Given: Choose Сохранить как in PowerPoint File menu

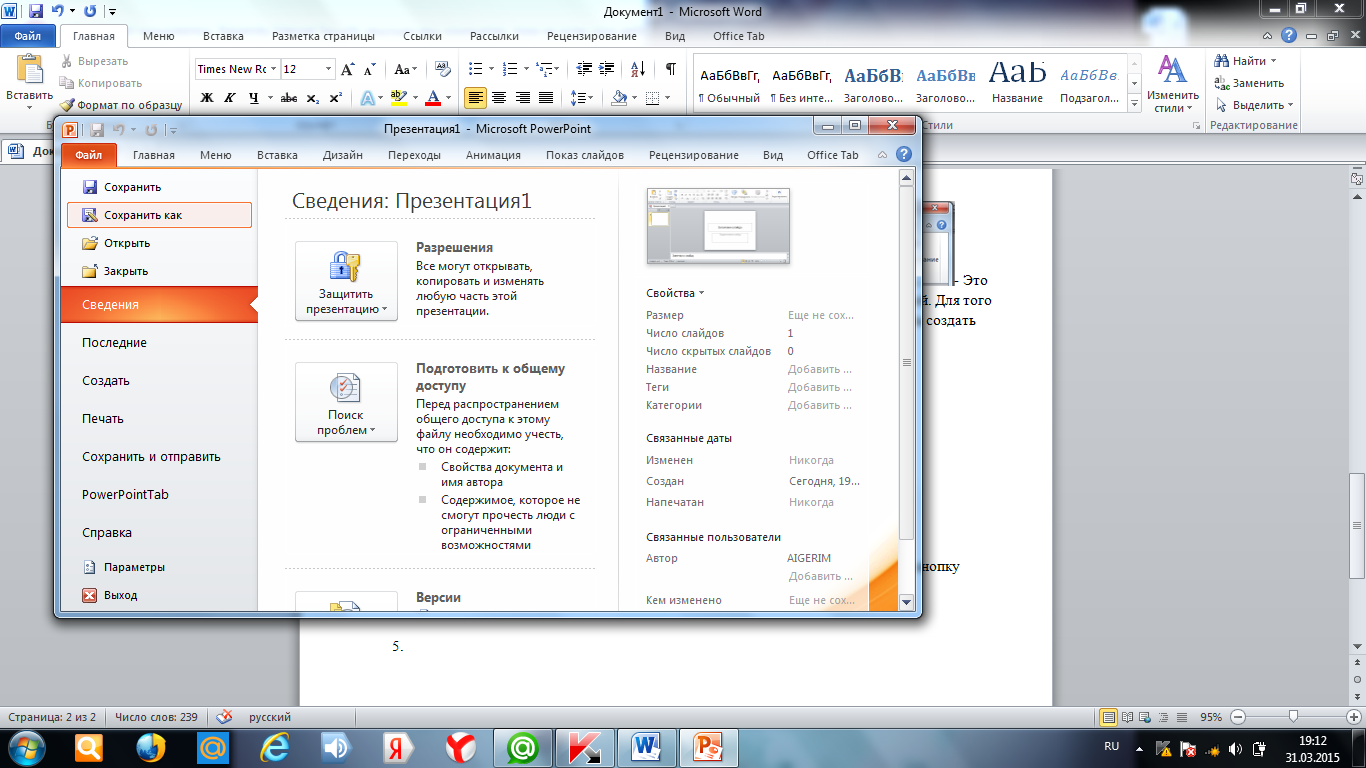Looking at the screenshot, I should [159, 215].
